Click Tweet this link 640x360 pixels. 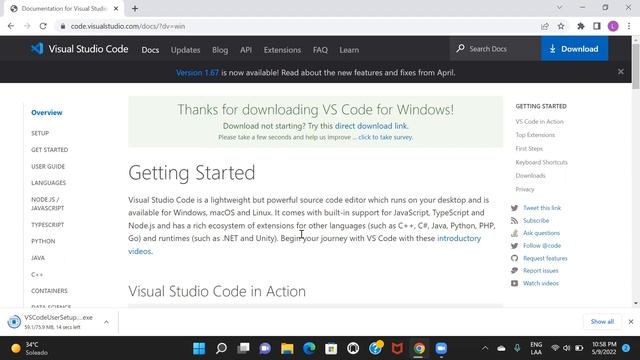[542, 208]
